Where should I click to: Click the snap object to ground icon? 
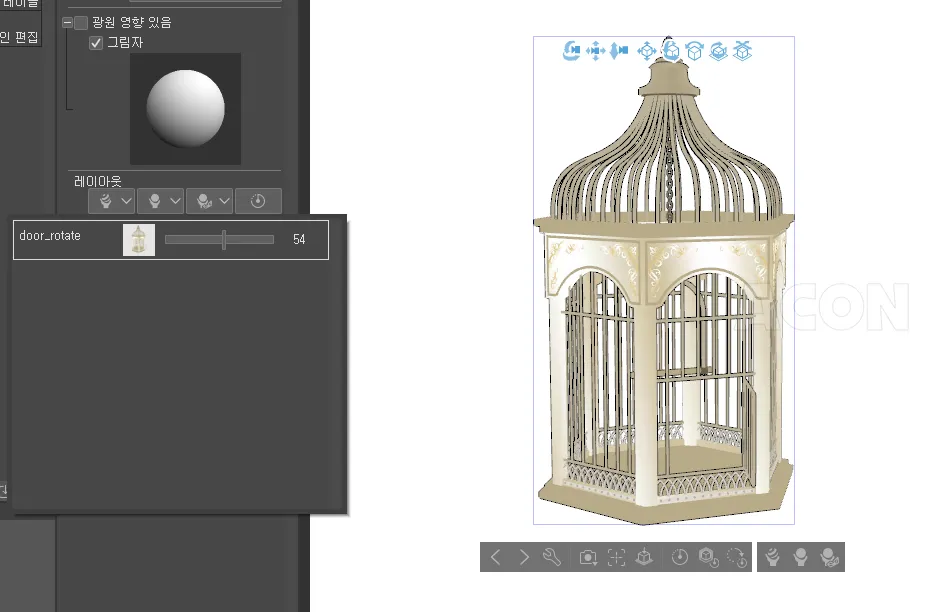click(742, 51)
